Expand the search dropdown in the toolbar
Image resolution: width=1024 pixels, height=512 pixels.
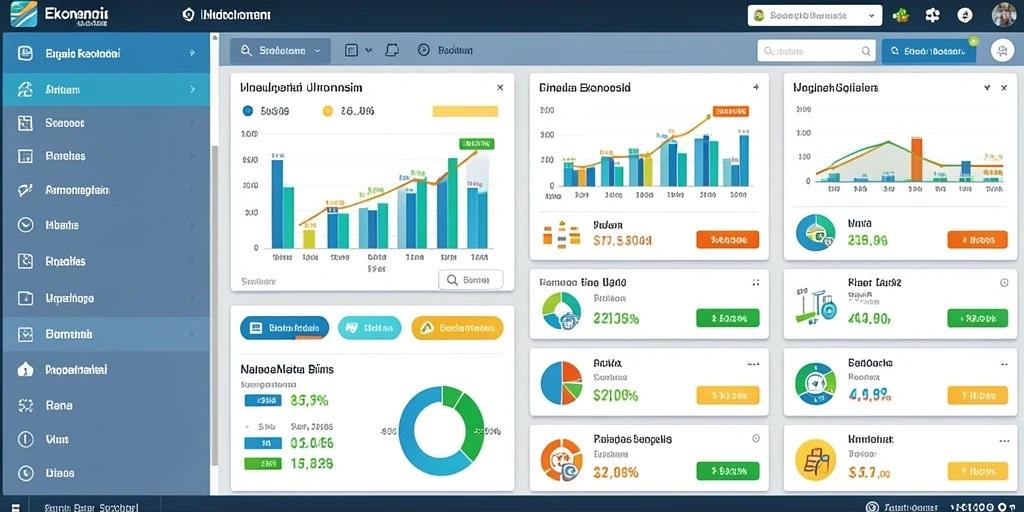pos(280,50)
